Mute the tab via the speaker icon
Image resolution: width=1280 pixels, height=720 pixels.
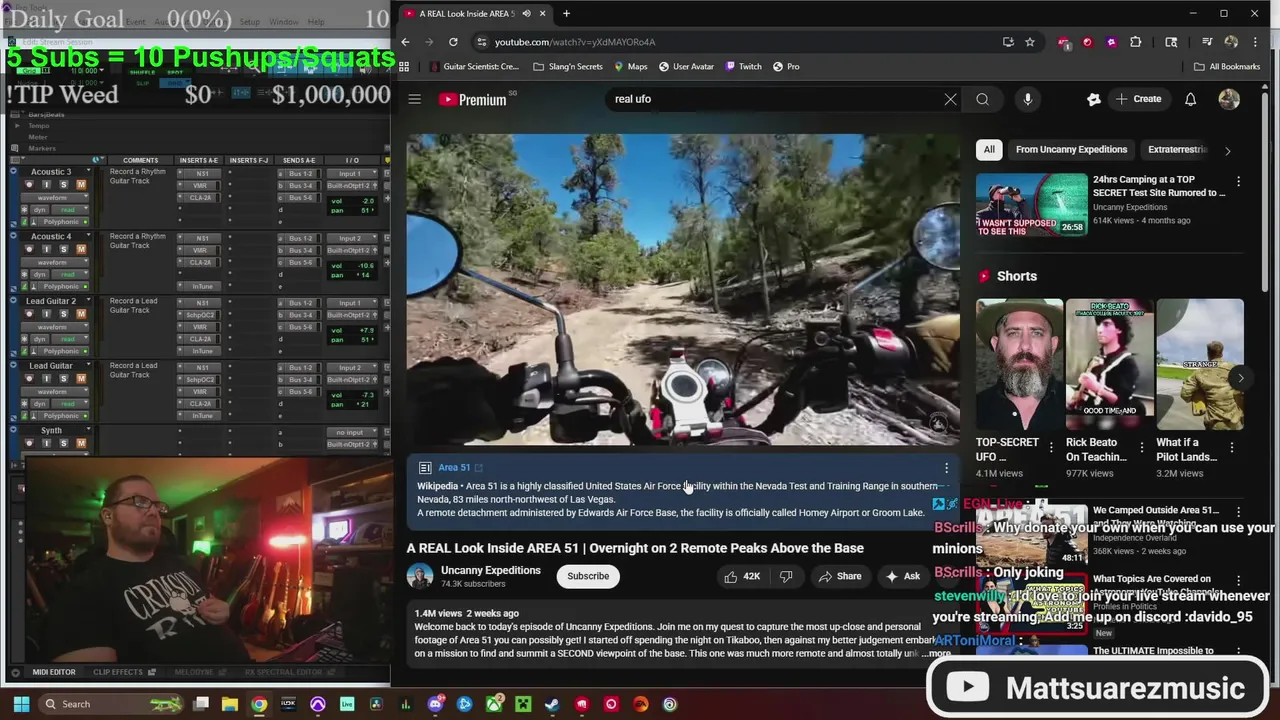526,13
